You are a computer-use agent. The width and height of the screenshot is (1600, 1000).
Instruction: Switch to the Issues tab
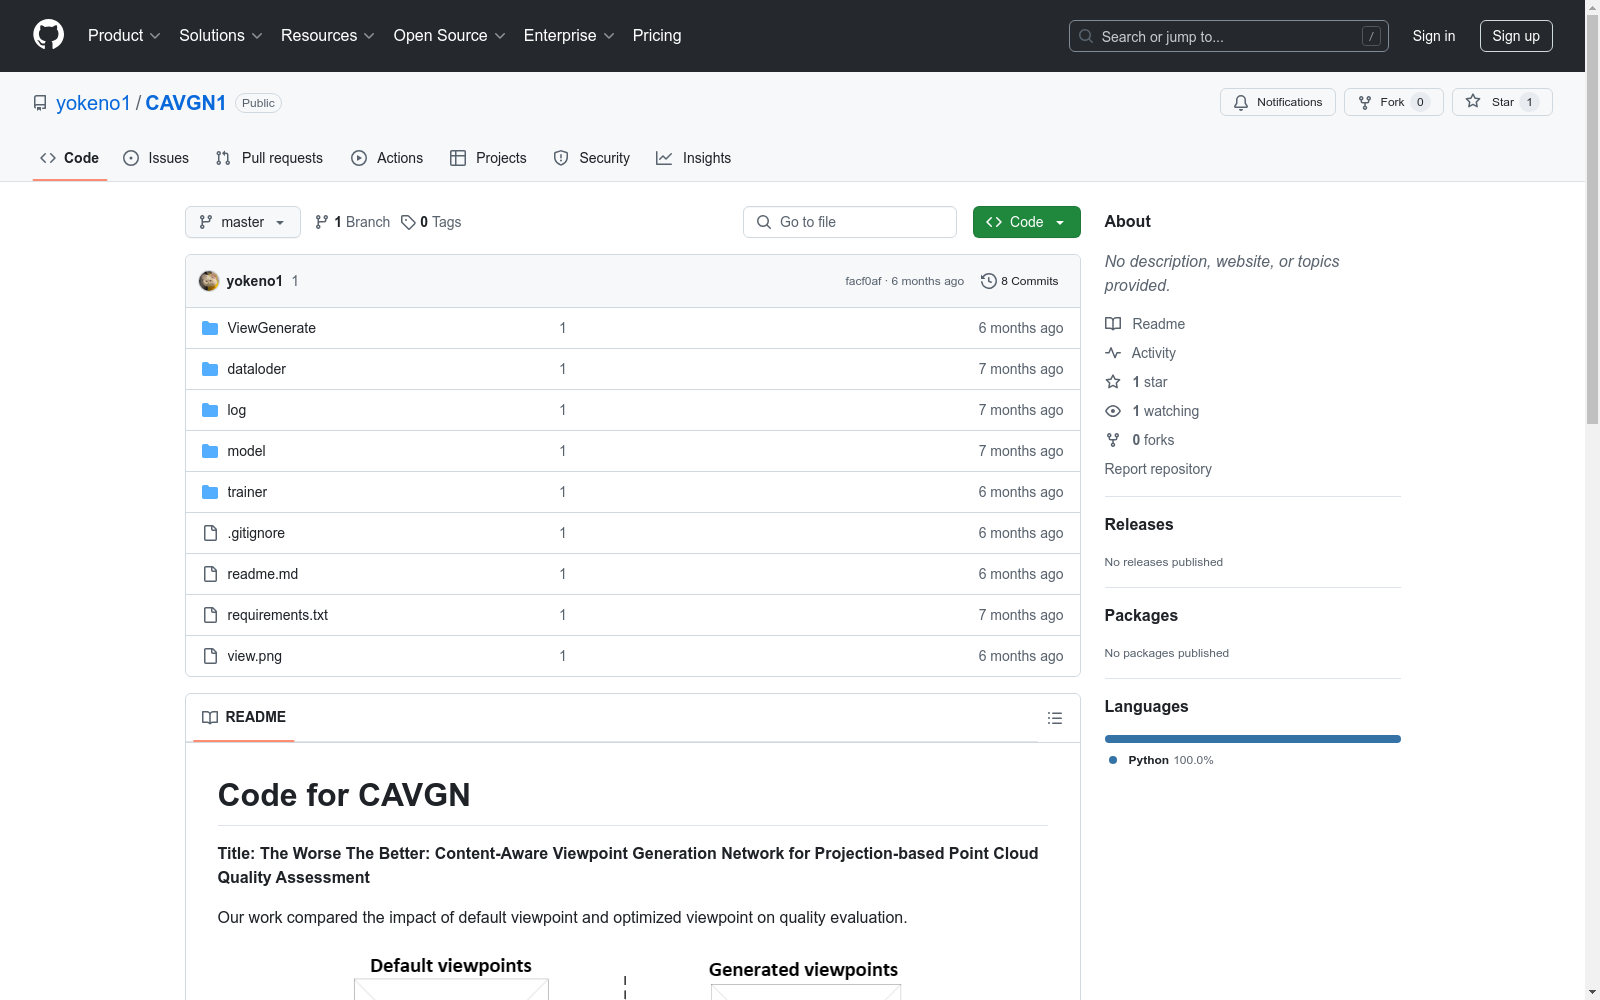[156, 158]
